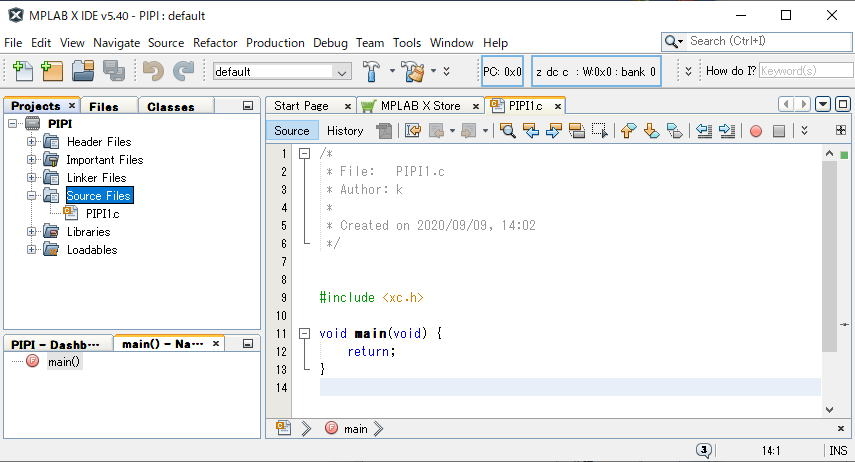Screen dimensions: 855x462
Task: Open the Debug menu
Action: tap(330, 43)
